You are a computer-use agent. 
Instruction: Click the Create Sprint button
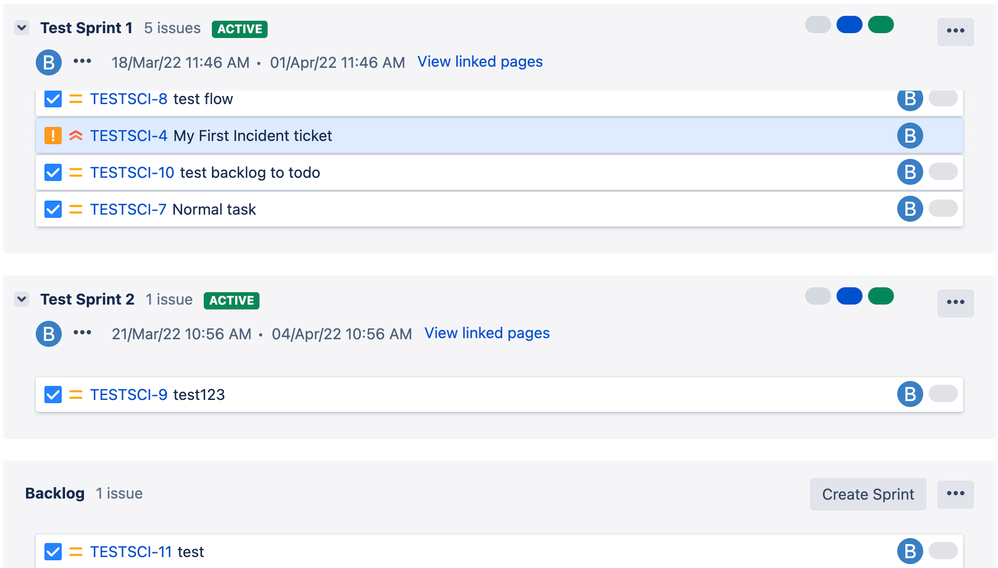(x=868, y=494)
